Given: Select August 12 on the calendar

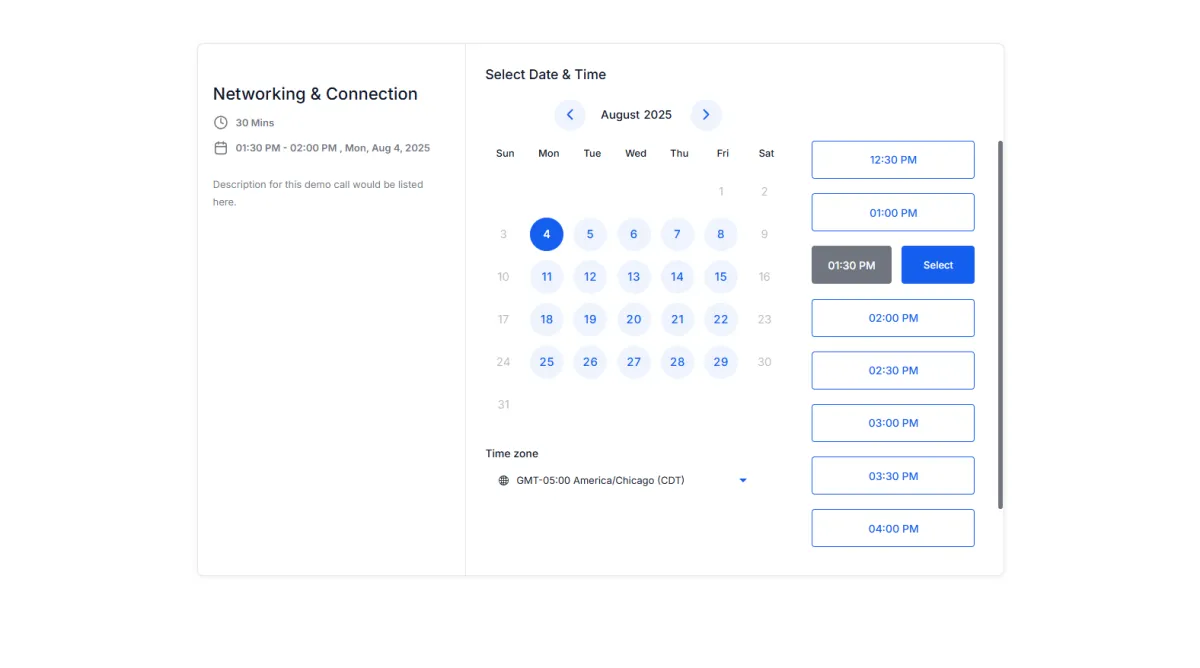Looking at the screenshot, I should 590,277.
